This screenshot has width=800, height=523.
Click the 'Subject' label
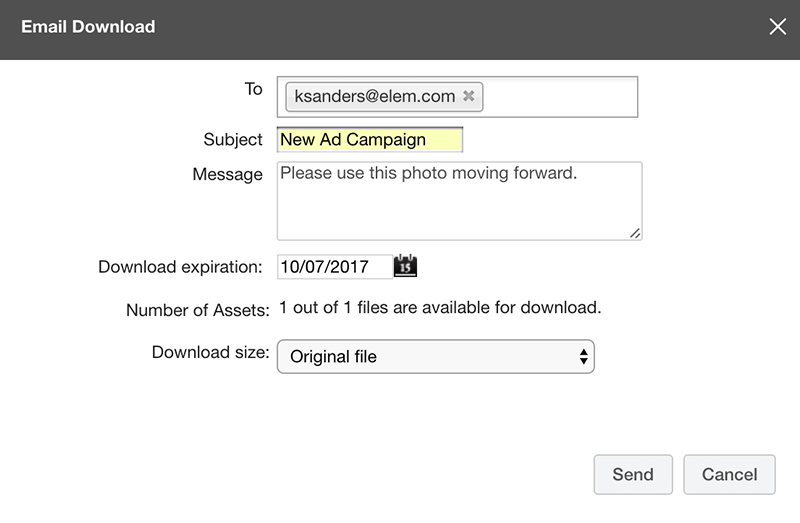point(233,139)
